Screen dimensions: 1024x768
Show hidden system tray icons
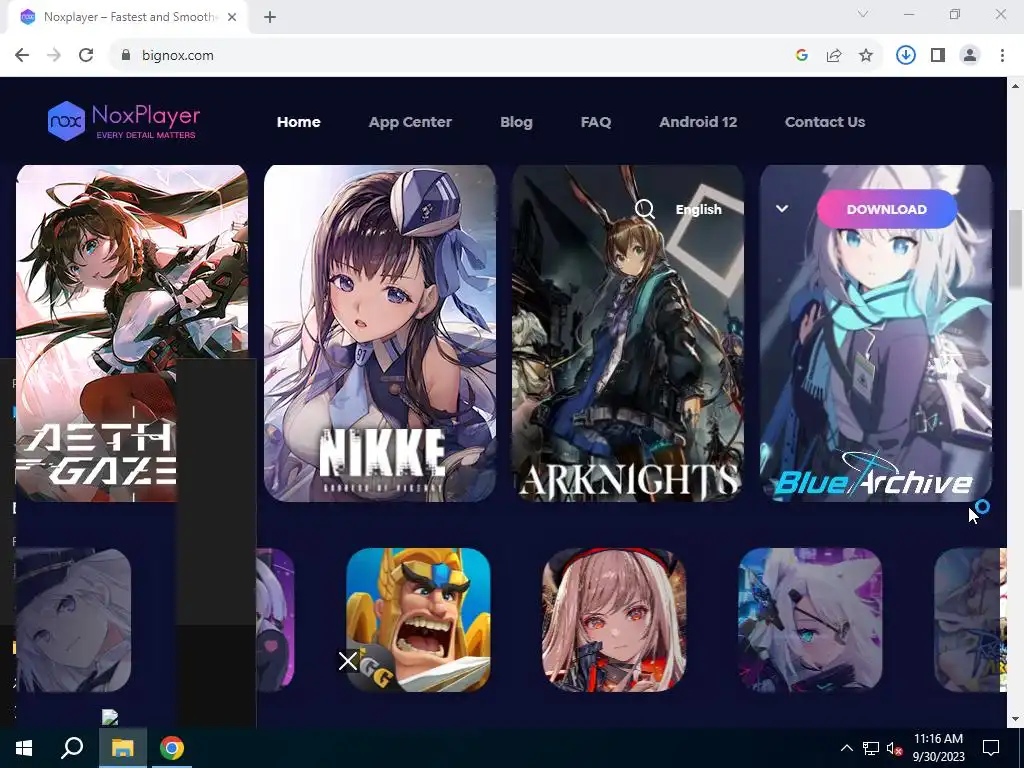pyautogui.click(x=846, y=748)
